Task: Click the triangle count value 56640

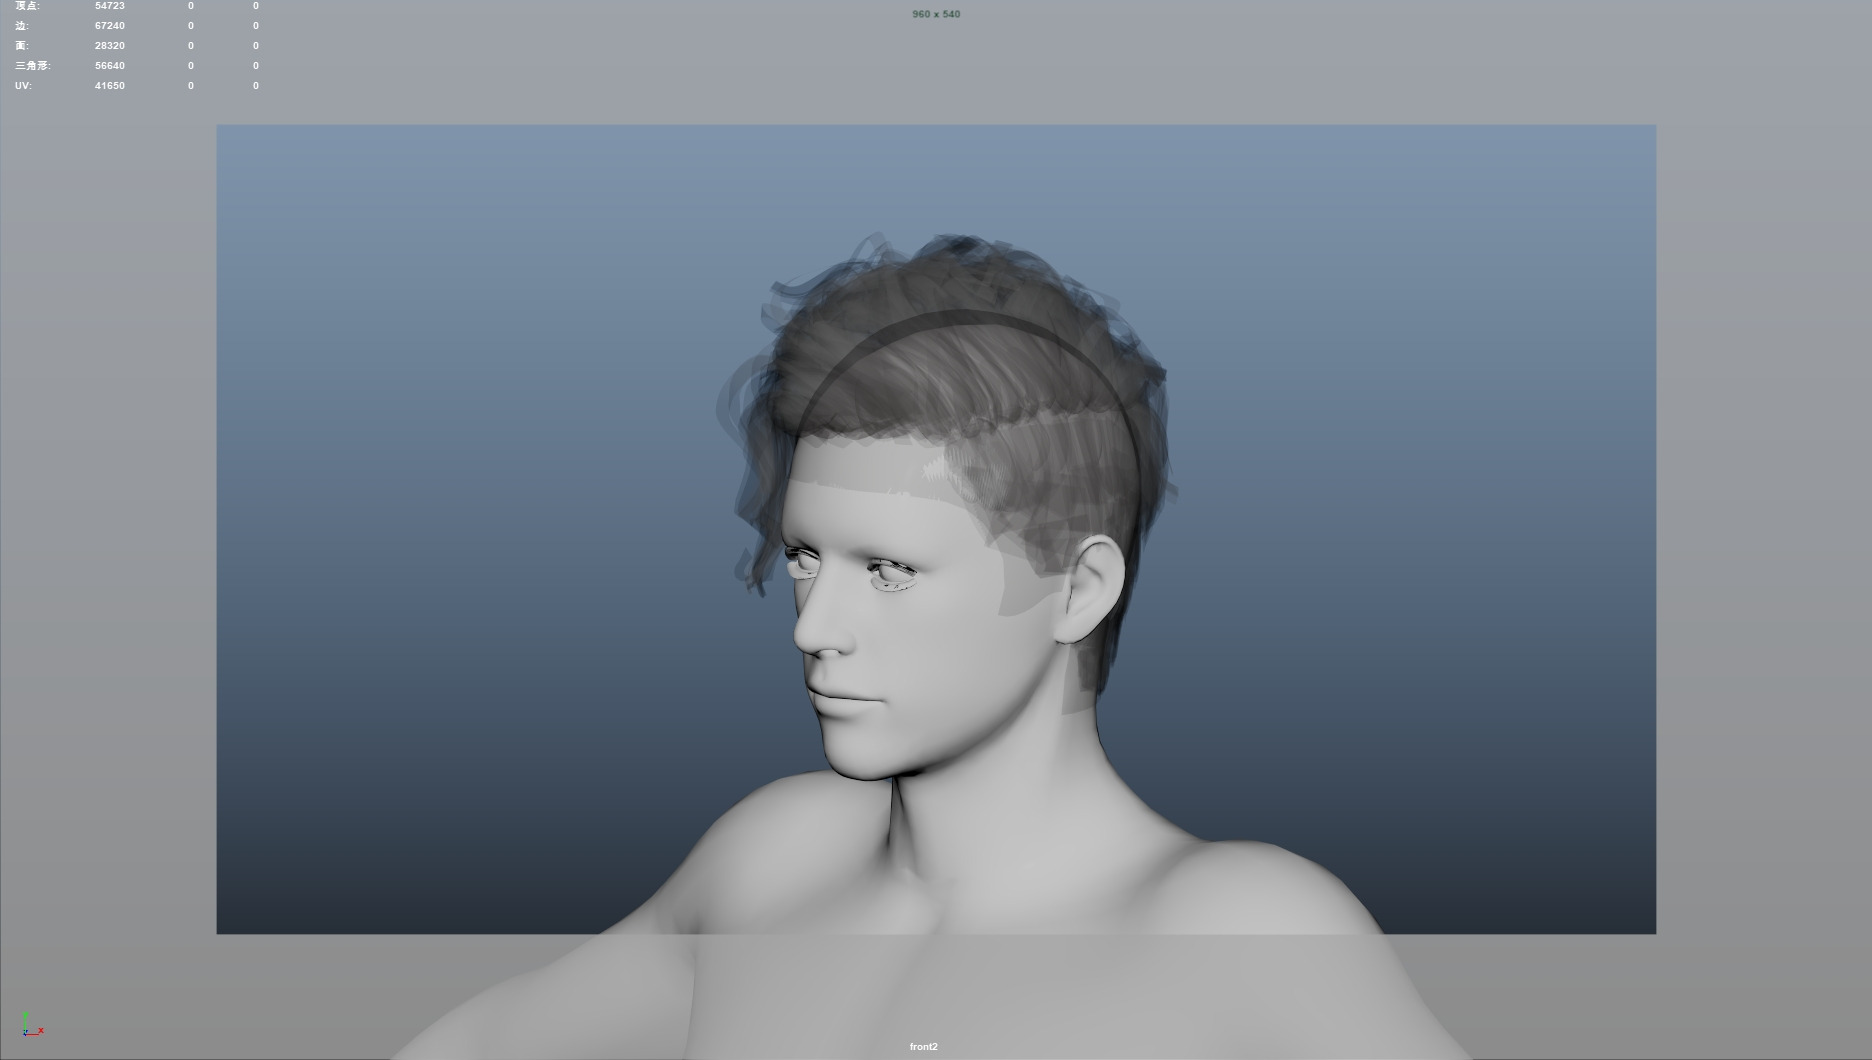Action: [x=110, y=66]
